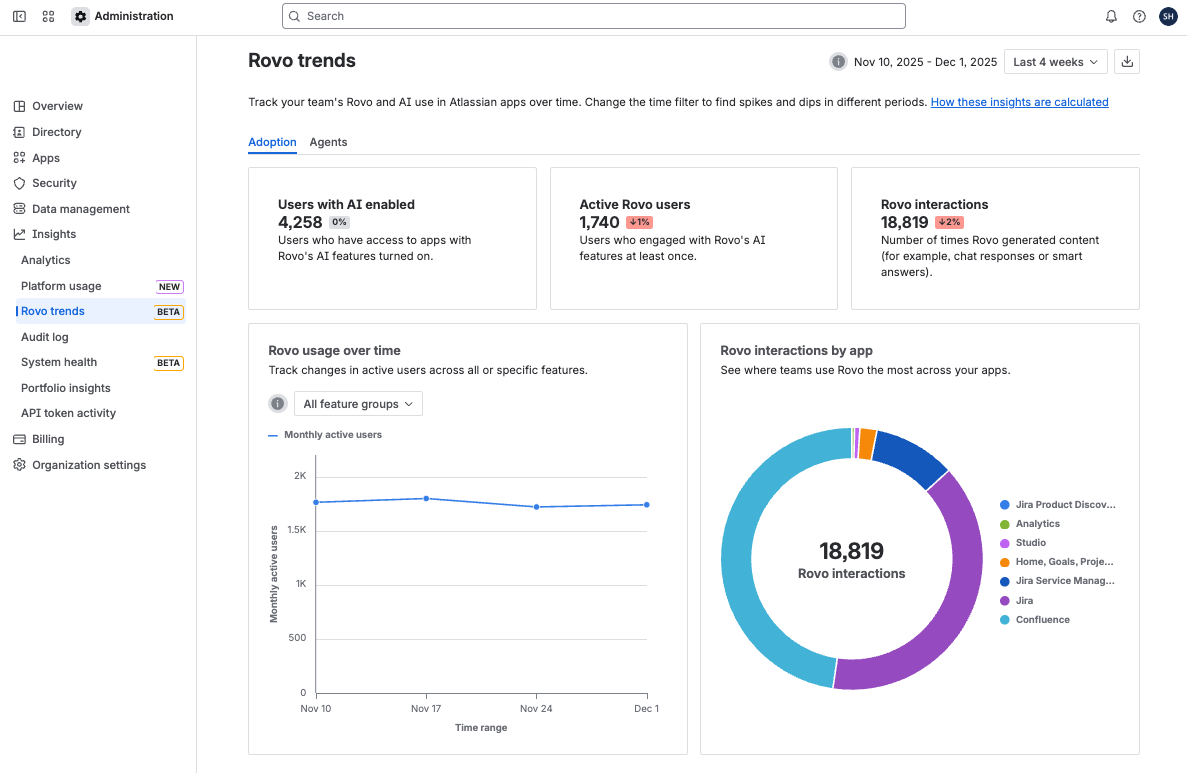Open the Atlassian app switcher grid
This screenshot has height=773, width=1187.
coord(48,16)
